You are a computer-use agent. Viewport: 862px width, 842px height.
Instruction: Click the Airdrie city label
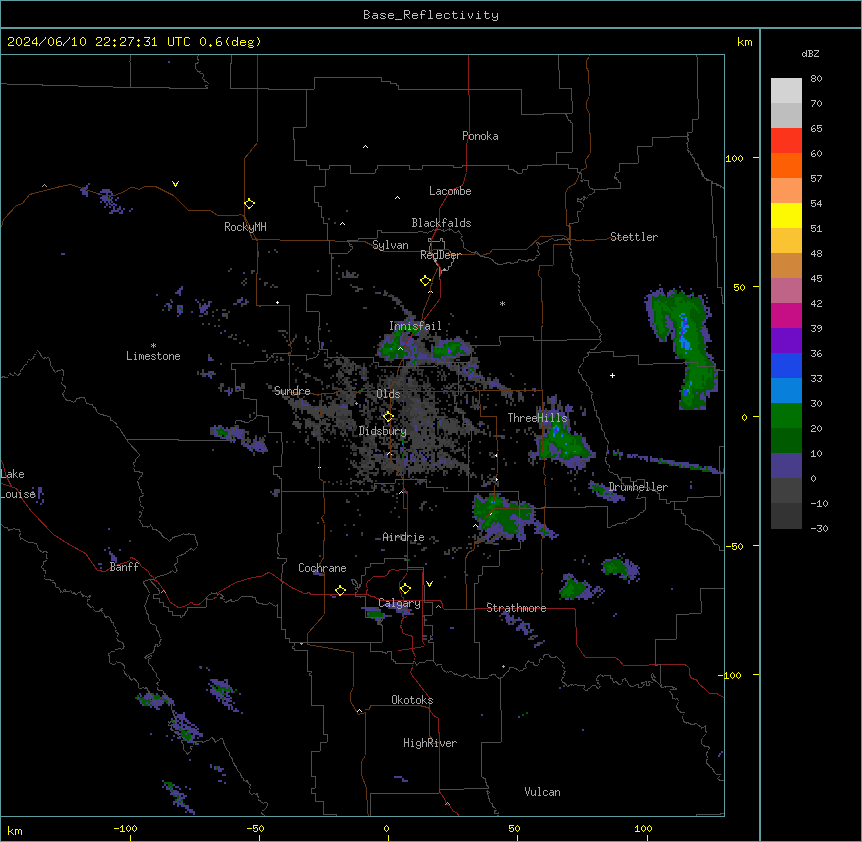click(403, 537)
